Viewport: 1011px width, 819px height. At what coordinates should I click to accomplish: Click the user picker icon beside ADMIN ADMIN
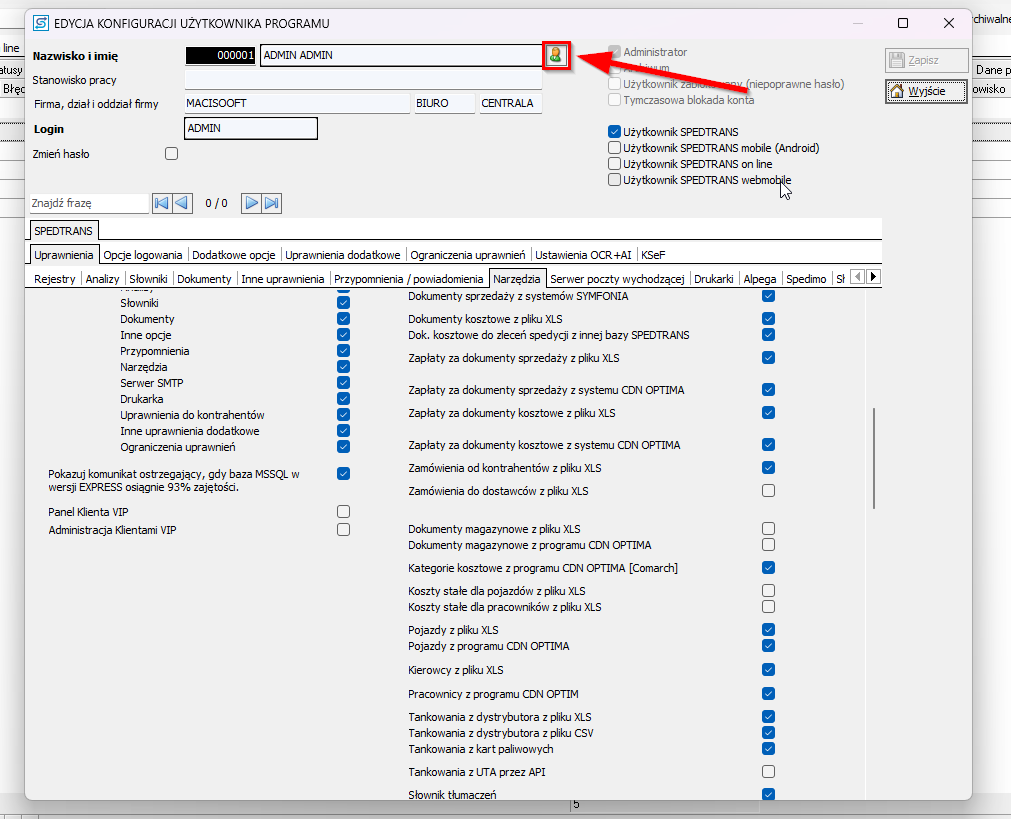point(556,55)
